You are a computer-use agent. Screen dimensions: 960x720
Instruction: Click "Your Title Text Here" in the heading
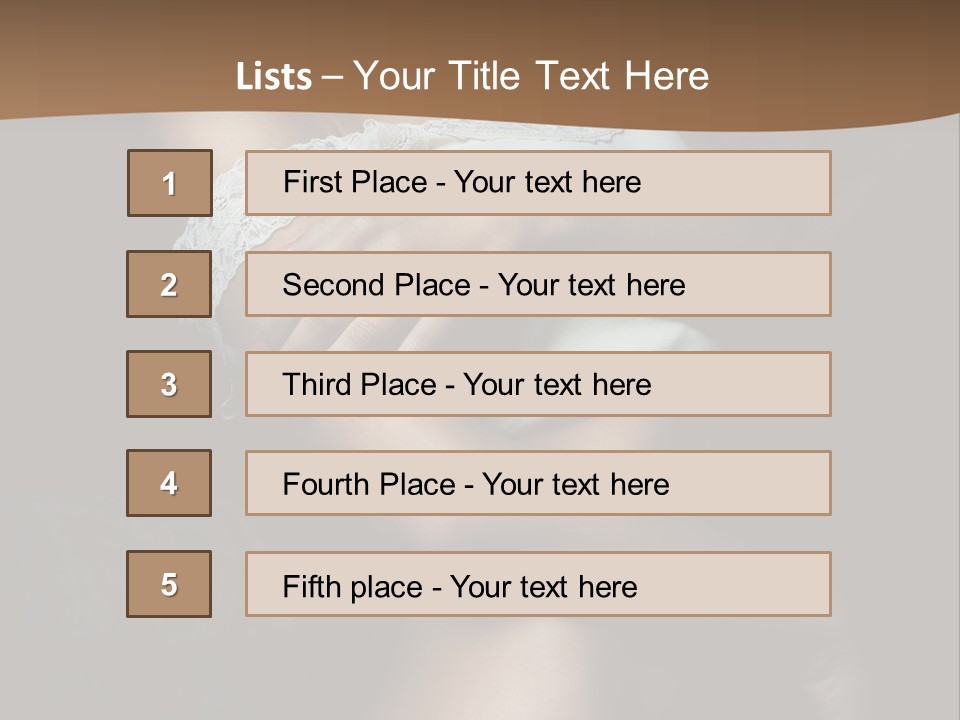(531, 76)
